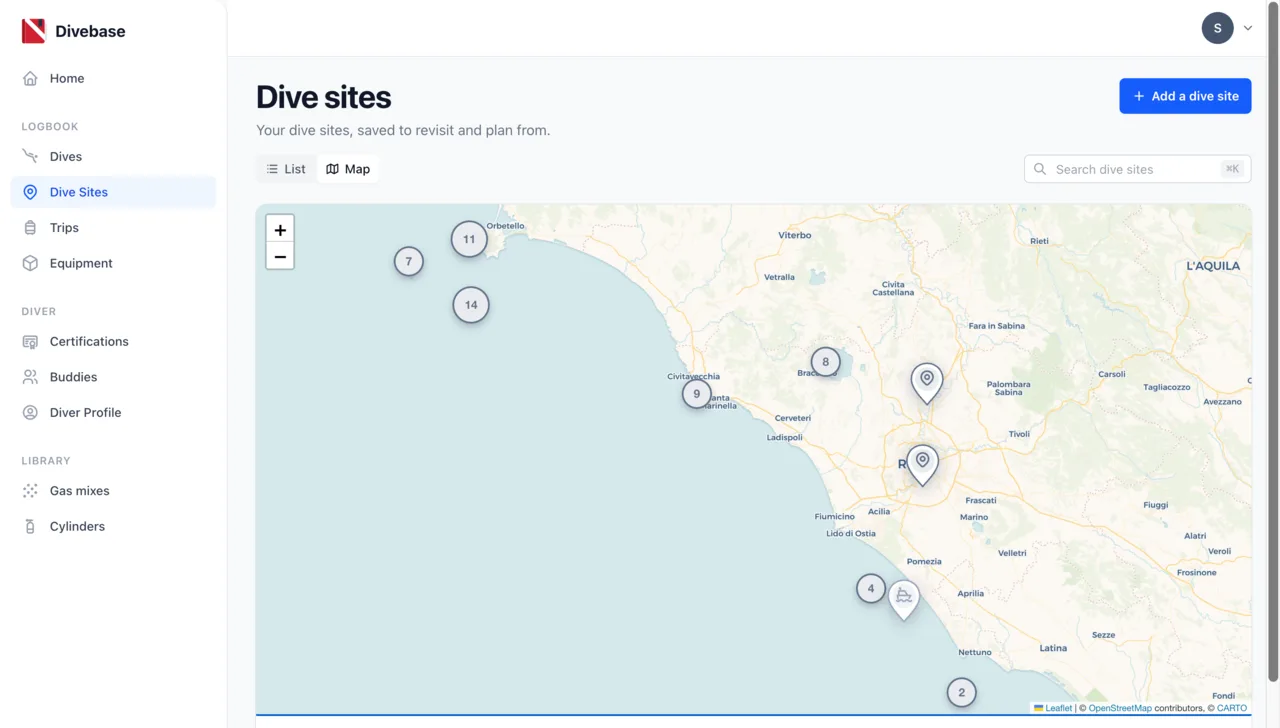Screen dimensions: 1280x728
Task: Switch to the Map view
Action: click(348, 169)
